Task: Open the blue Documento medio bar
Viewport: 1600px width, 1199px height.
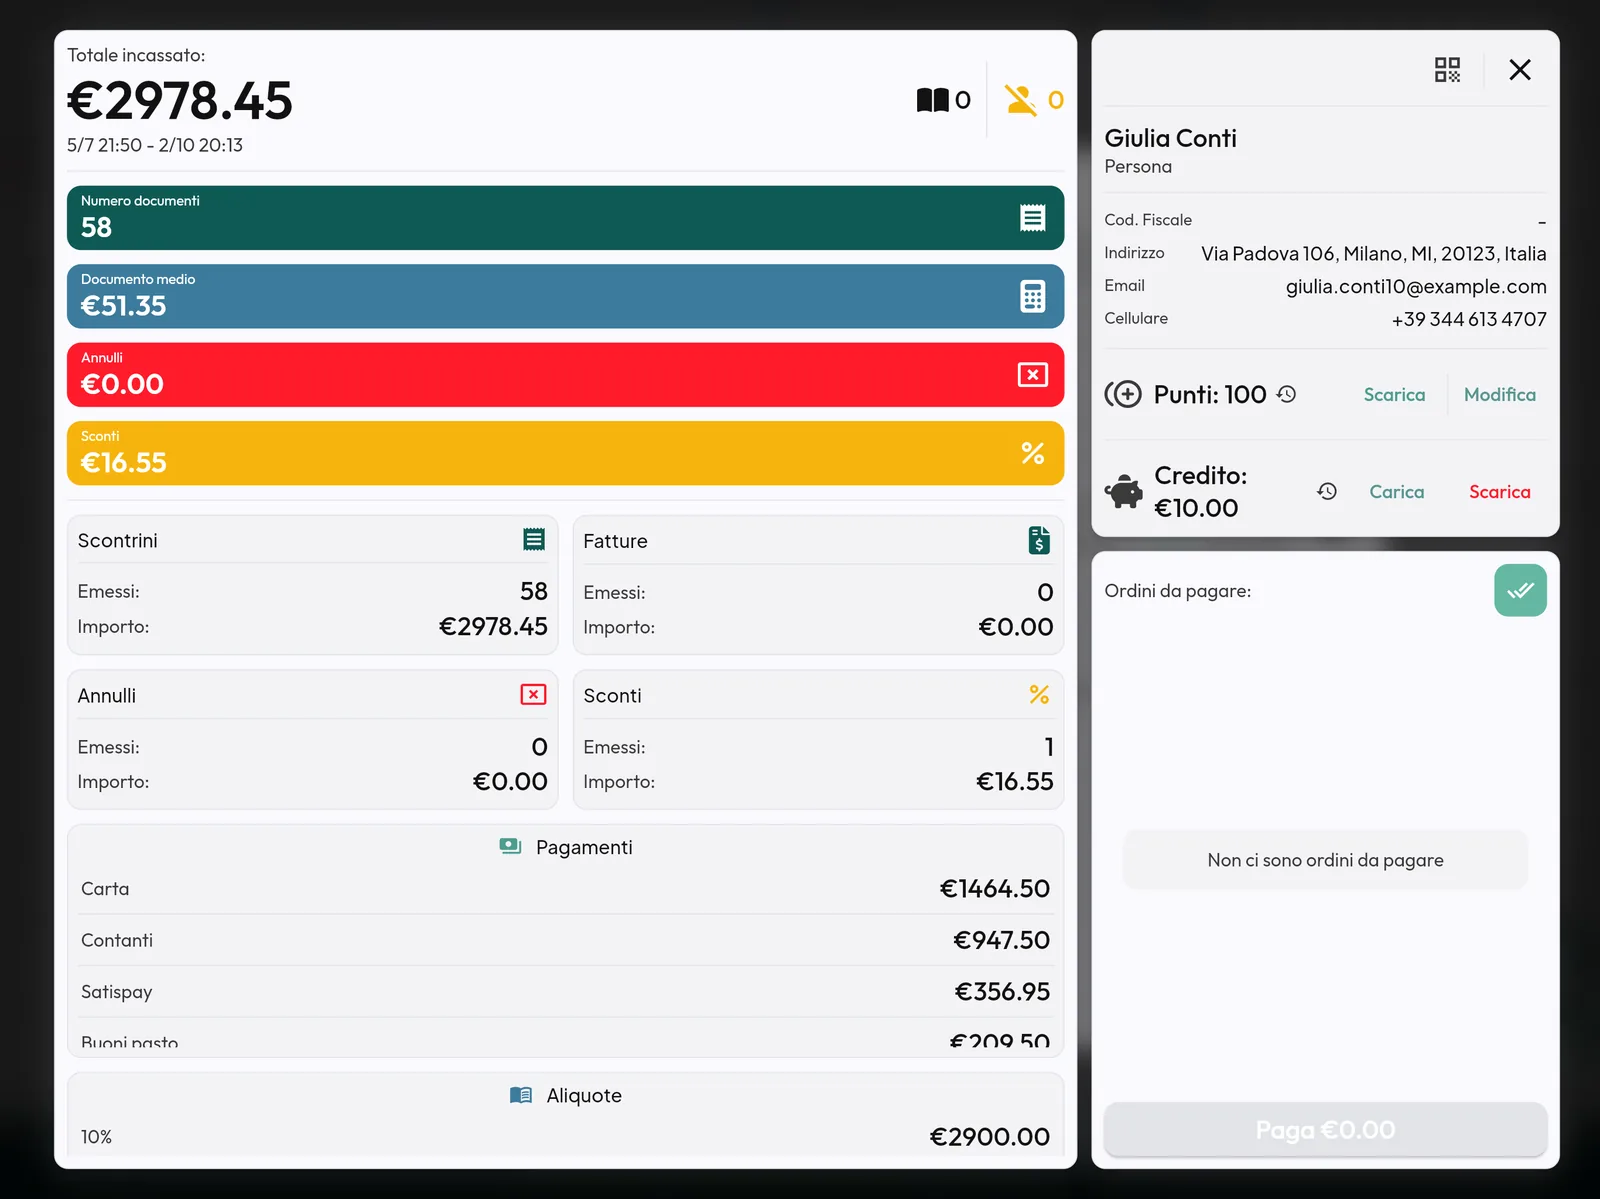Action: 566,296
